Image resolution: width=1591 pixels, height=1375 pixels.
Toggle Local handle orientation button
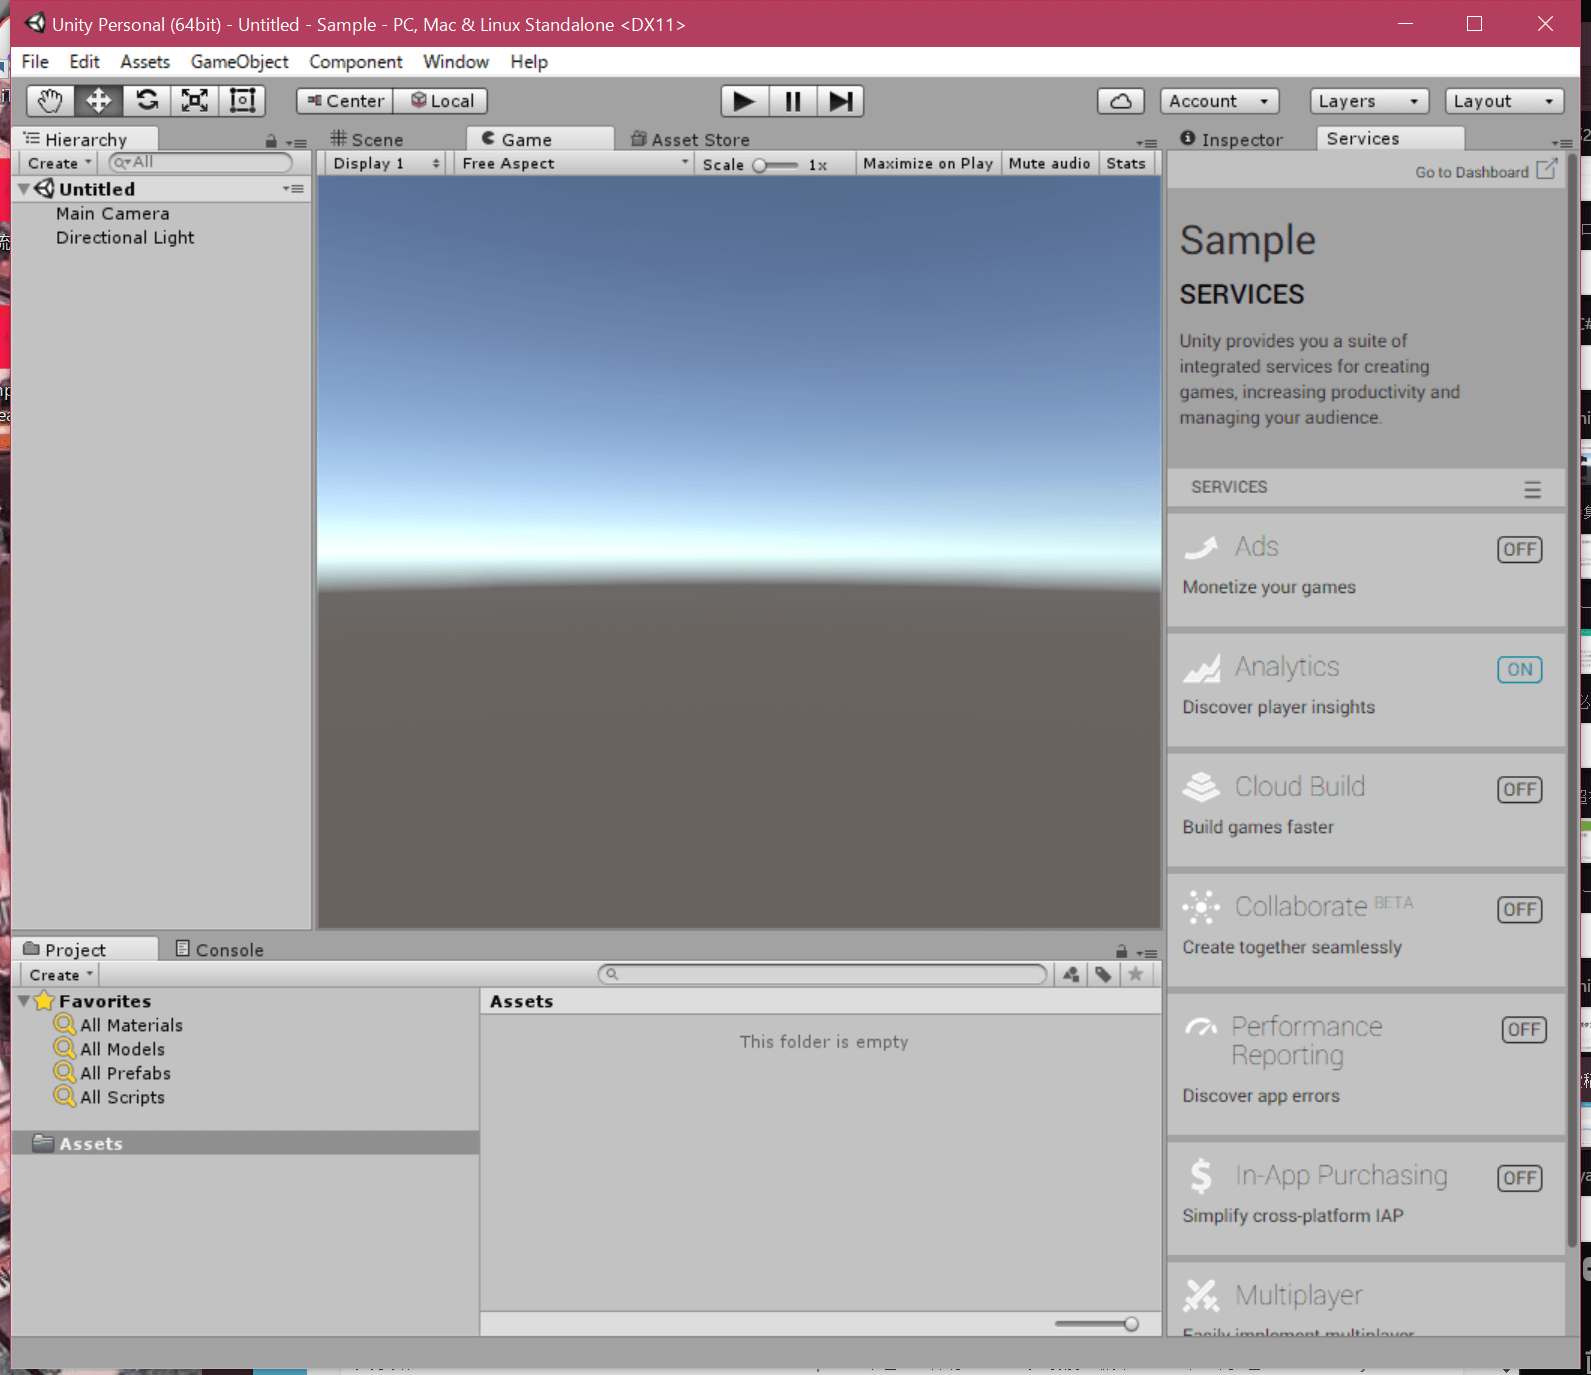441,101
